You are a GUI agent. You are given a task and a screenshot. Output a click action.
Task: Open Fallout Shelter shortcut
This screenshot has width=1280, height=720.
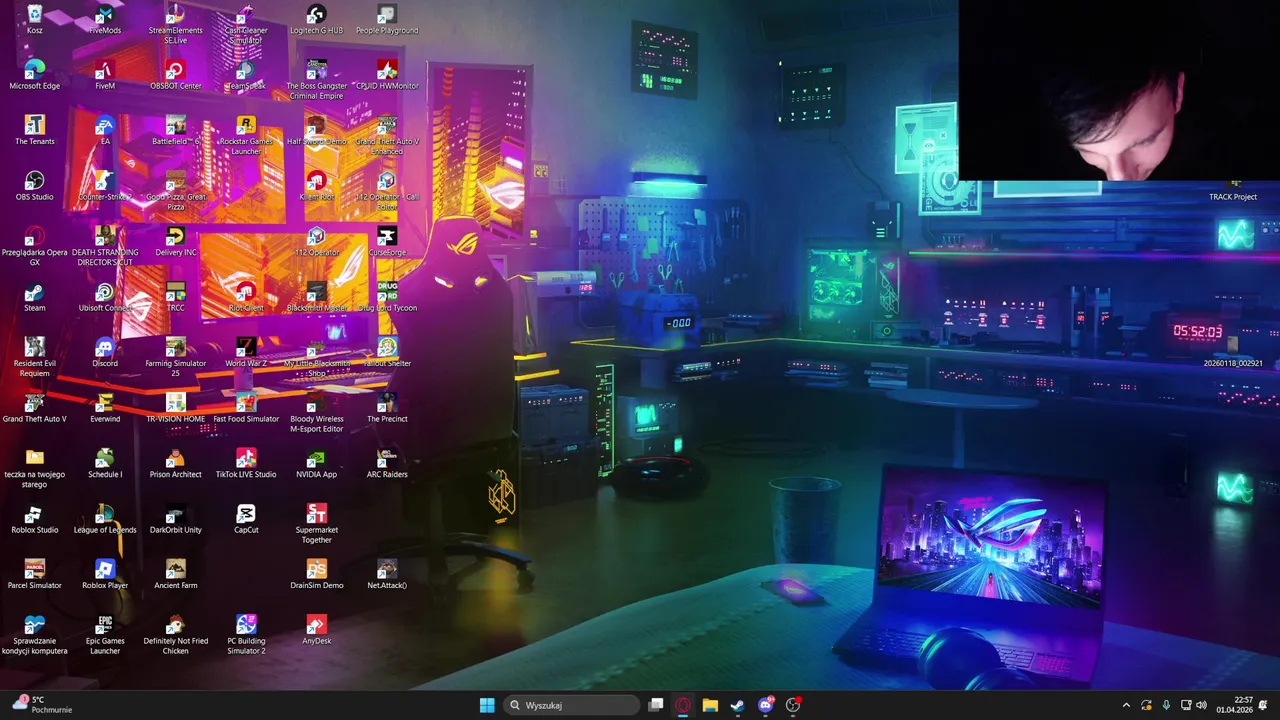pyautogui.click(x=387, y=352)
